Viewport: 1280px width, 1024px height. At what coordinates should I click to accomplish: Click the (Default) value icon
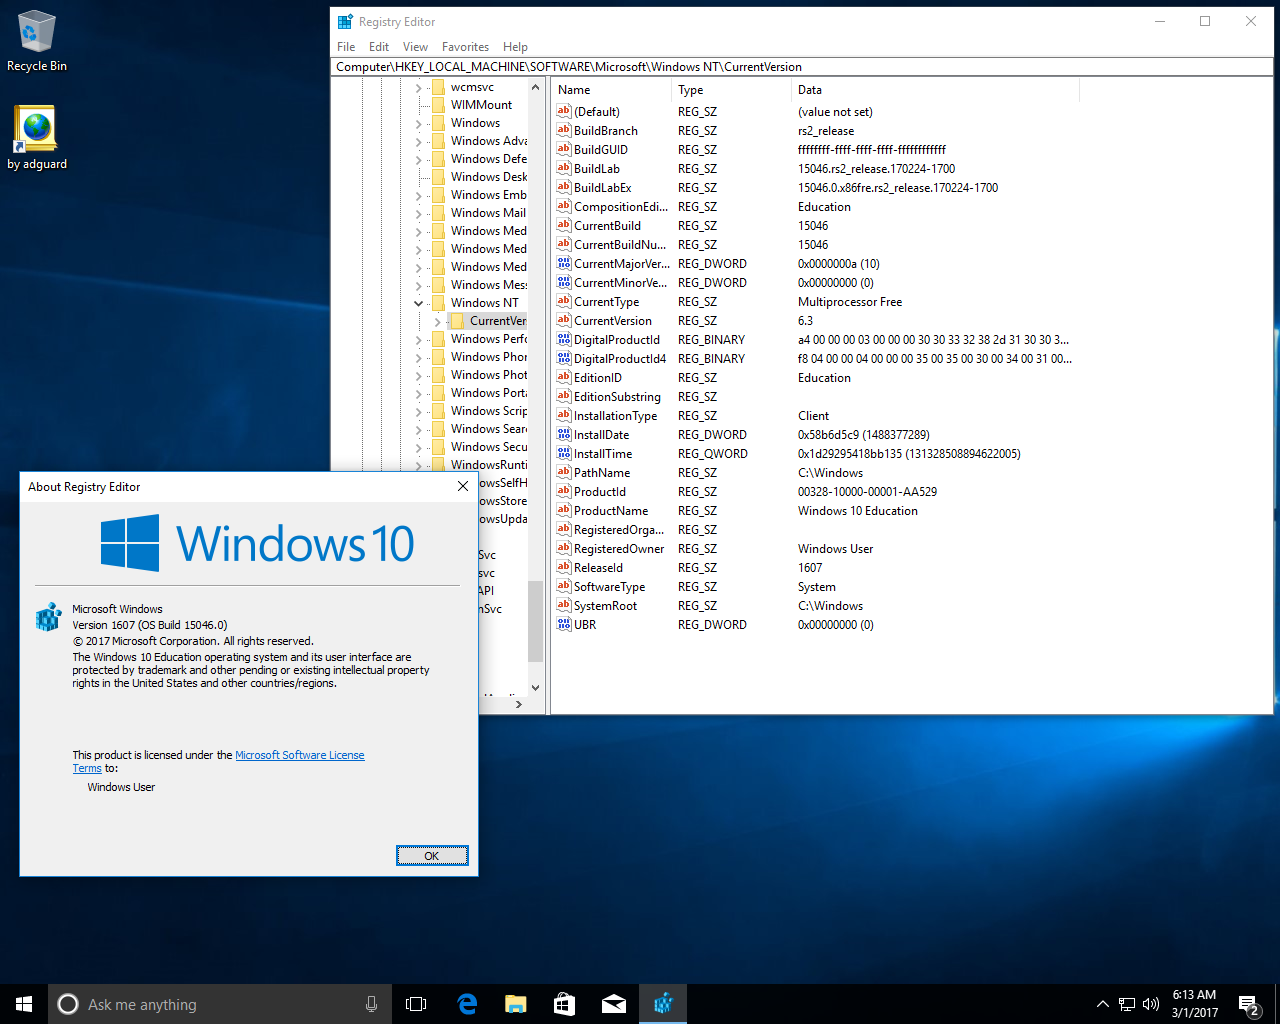click(x=564, y=111)
